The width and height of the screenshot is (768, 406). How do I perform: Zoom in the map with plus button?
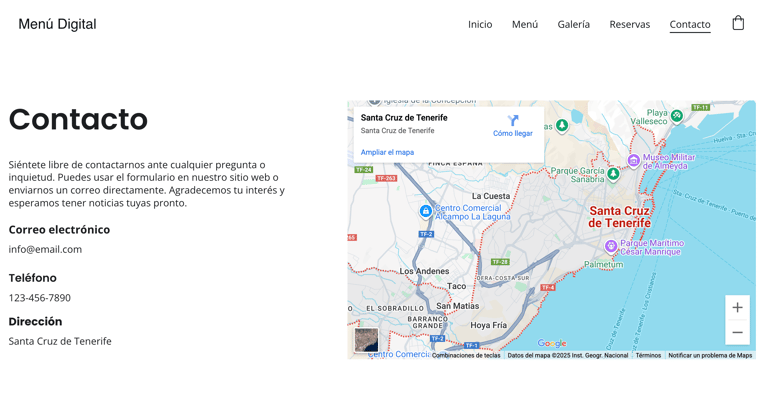coord(737,308)
